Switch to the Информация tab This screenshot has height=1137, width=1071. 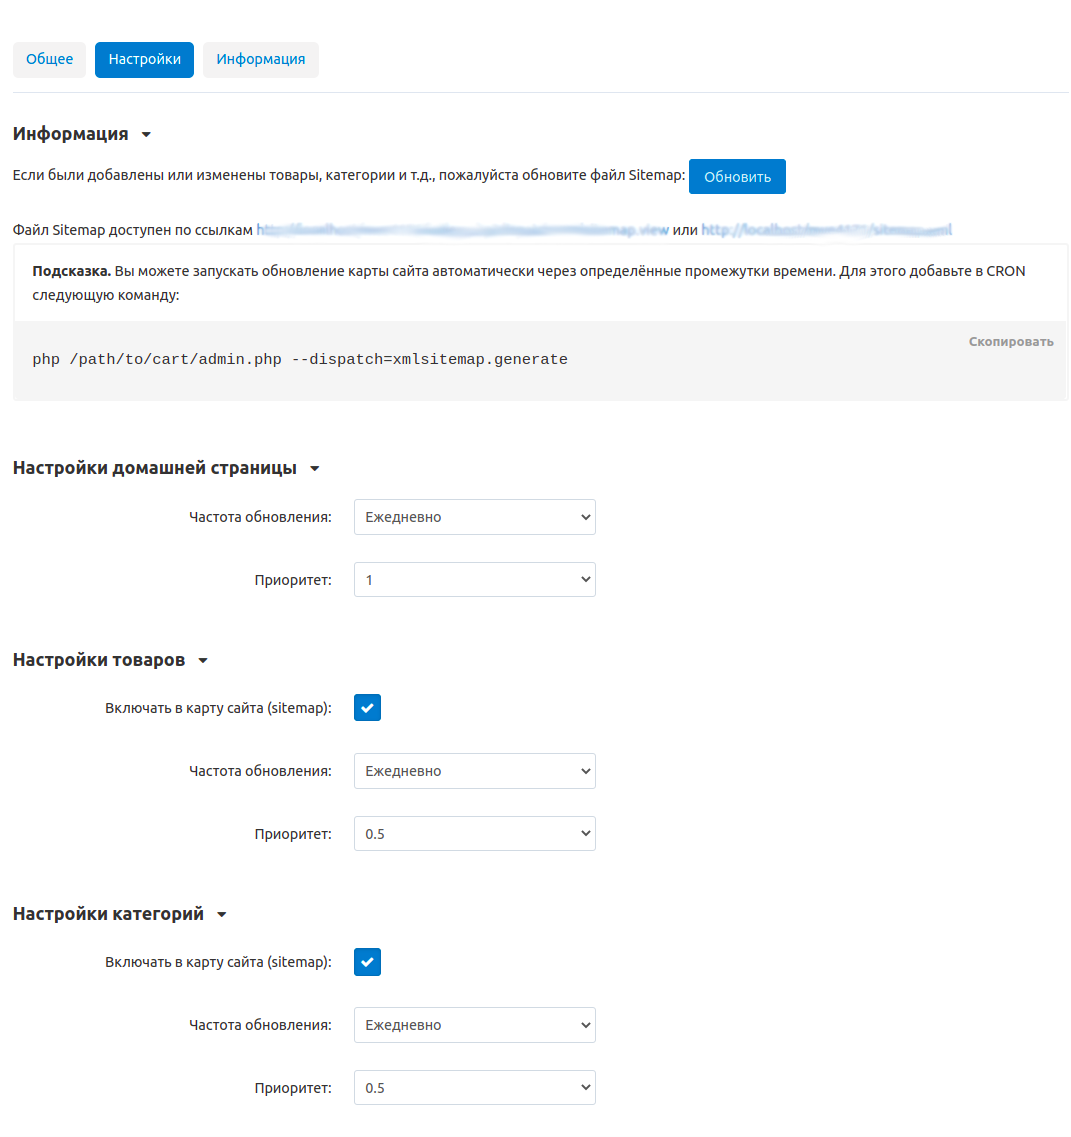pyautogui.click(x=260, y=59)
